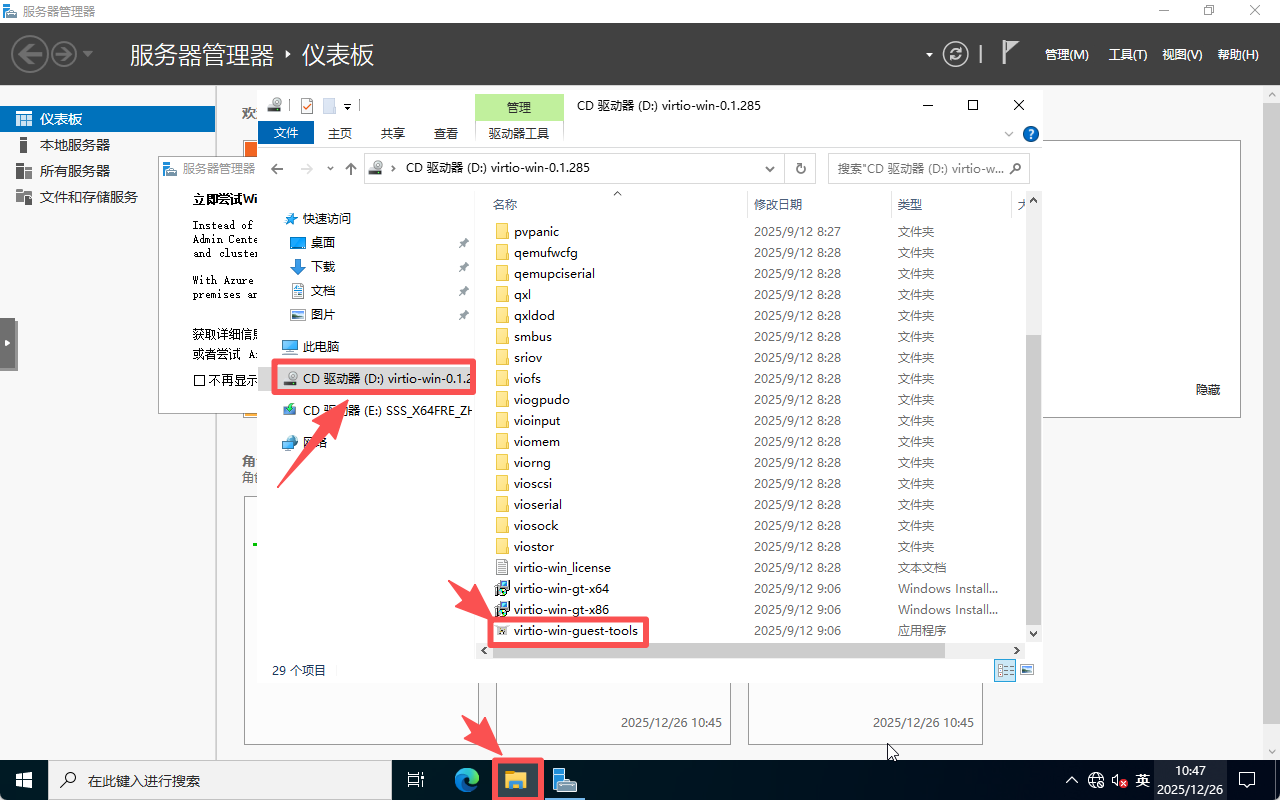
Task: Click the refresh icon beside the address bar
Action: 799,168
